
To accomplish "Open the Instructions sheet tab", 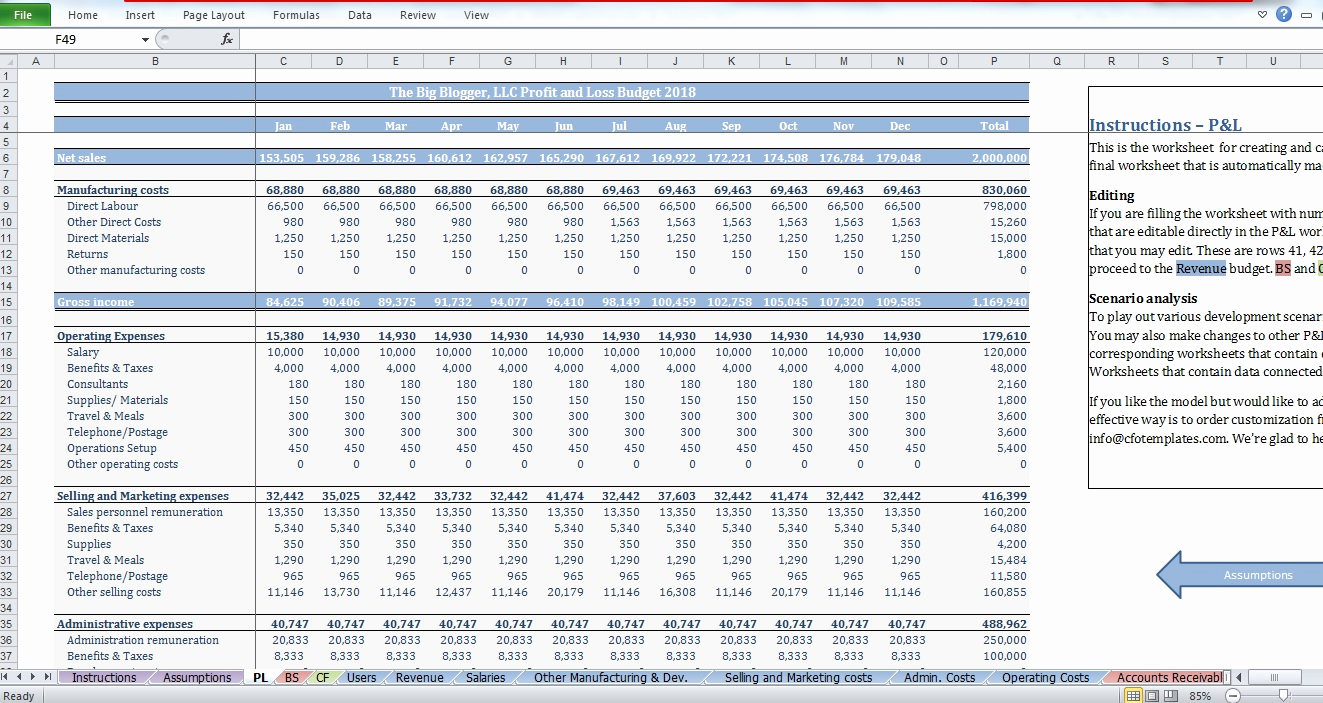I will 104,678.
